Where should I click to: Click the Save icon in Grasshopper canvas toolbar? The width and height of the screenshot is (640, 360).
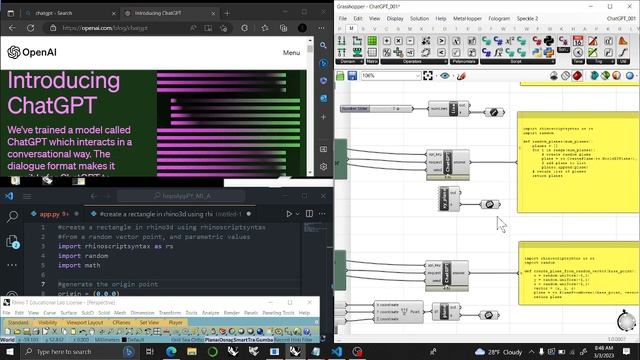point(352,76)
